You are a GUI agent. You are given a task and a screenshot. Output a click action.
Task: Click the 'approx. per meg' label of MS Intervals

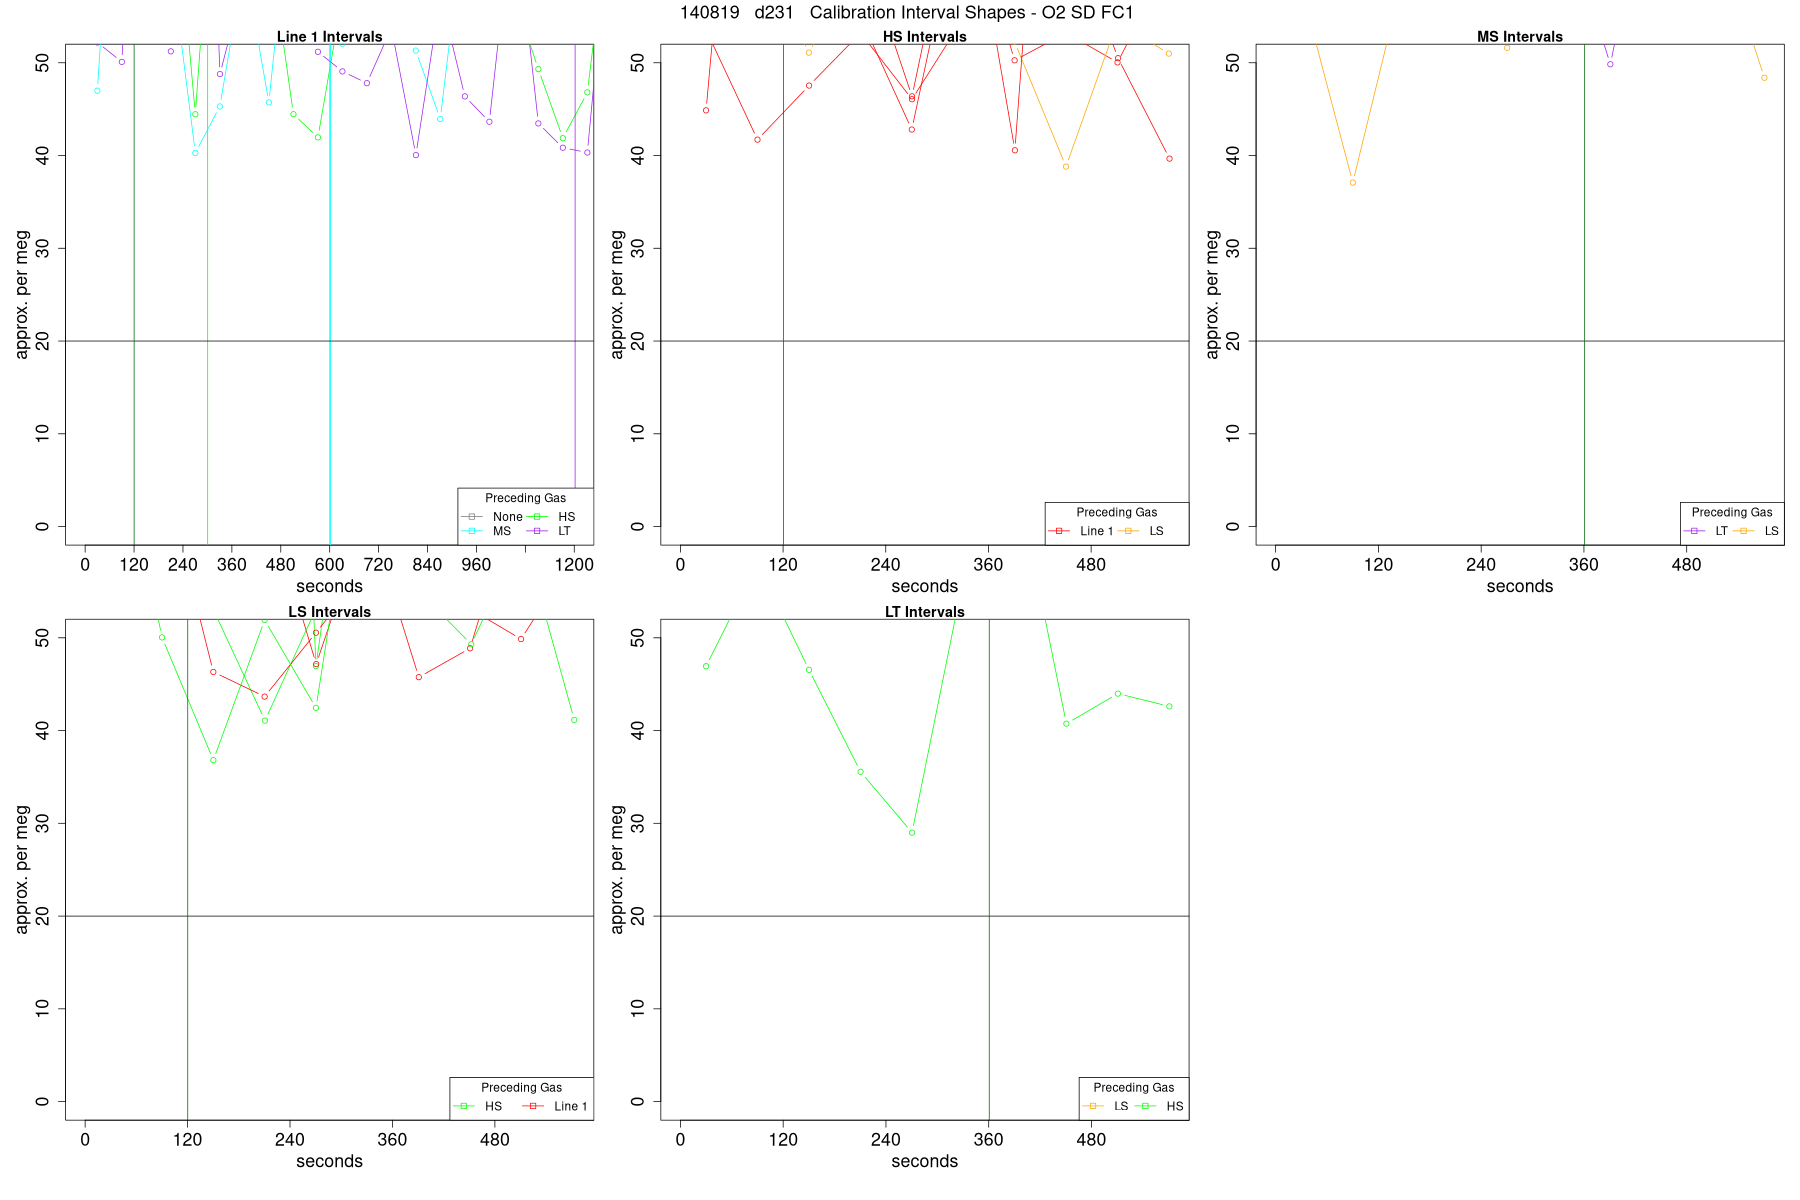[x=1213, y=294]
